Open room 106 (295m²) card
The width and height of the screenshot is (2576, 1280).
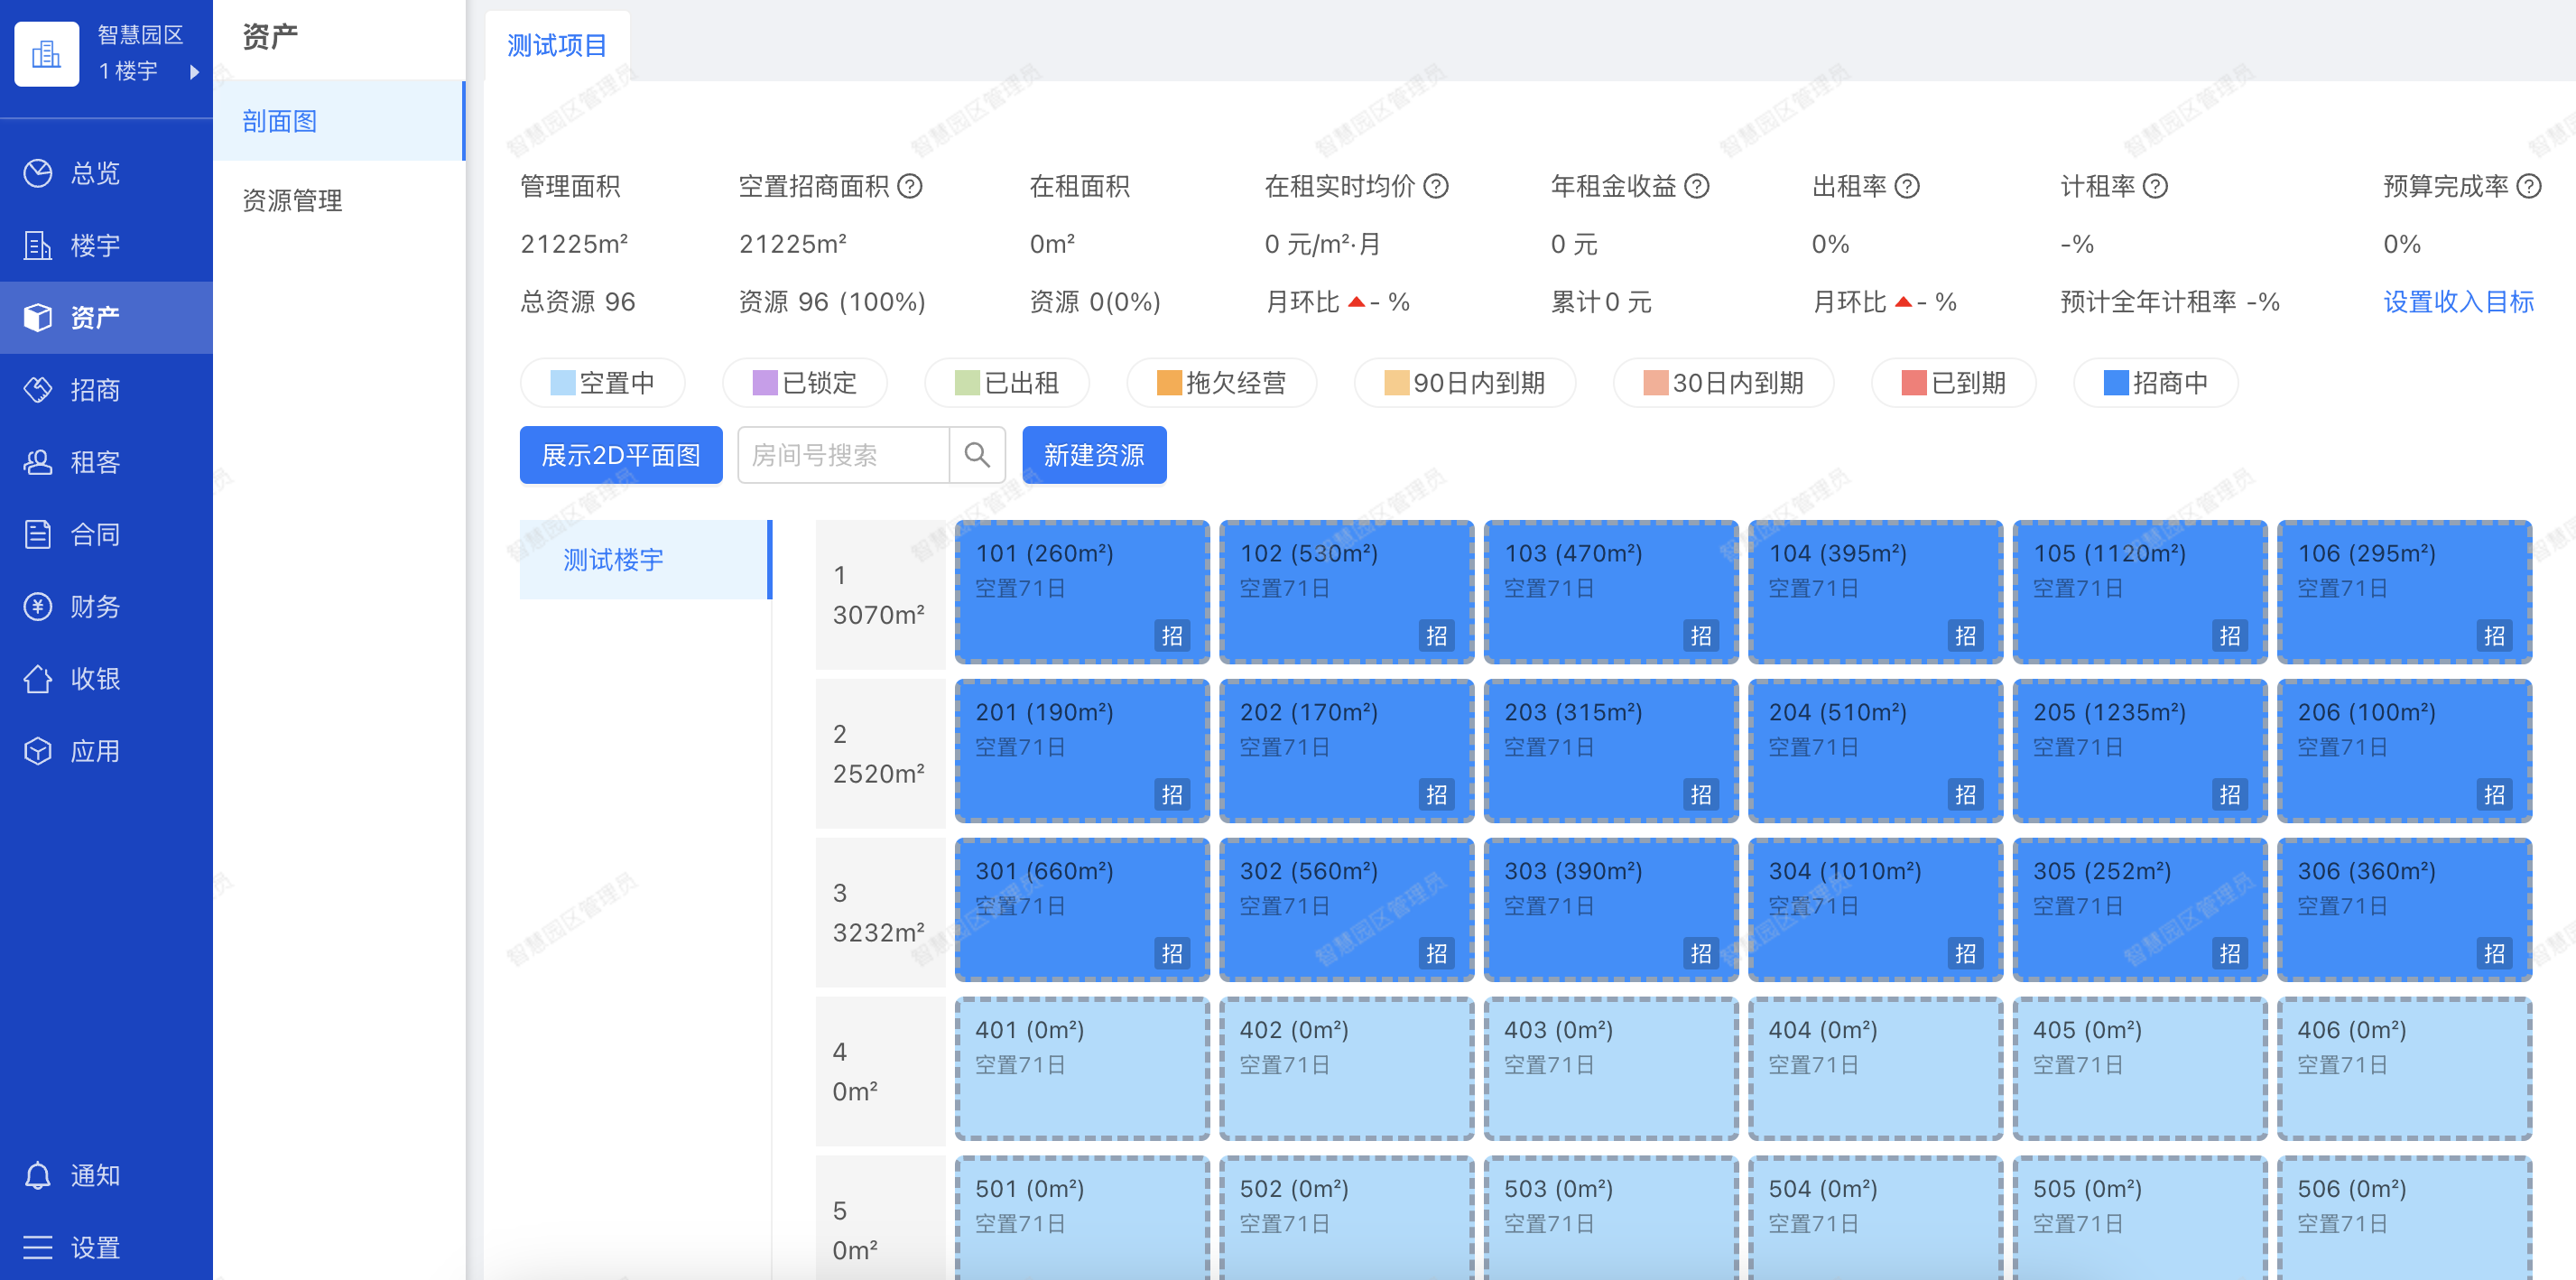[2404, 592]
